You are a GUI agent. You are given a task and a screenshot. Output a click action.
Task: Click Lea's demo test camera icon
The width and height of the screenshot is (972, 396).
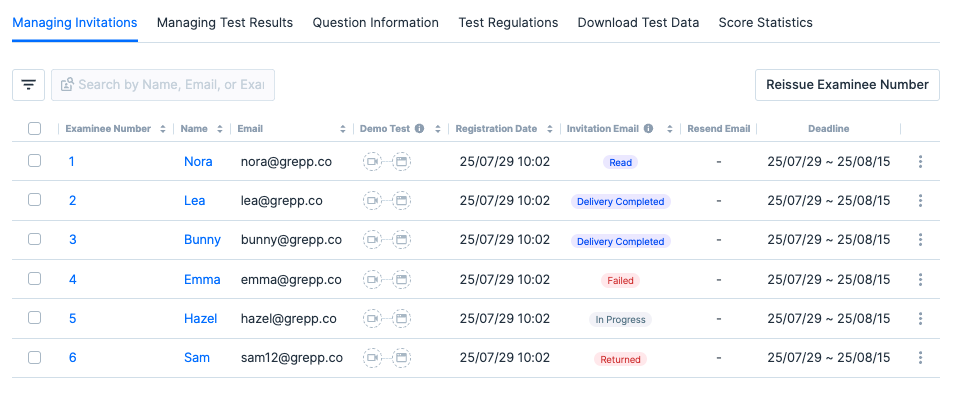[x=373, y=201]
